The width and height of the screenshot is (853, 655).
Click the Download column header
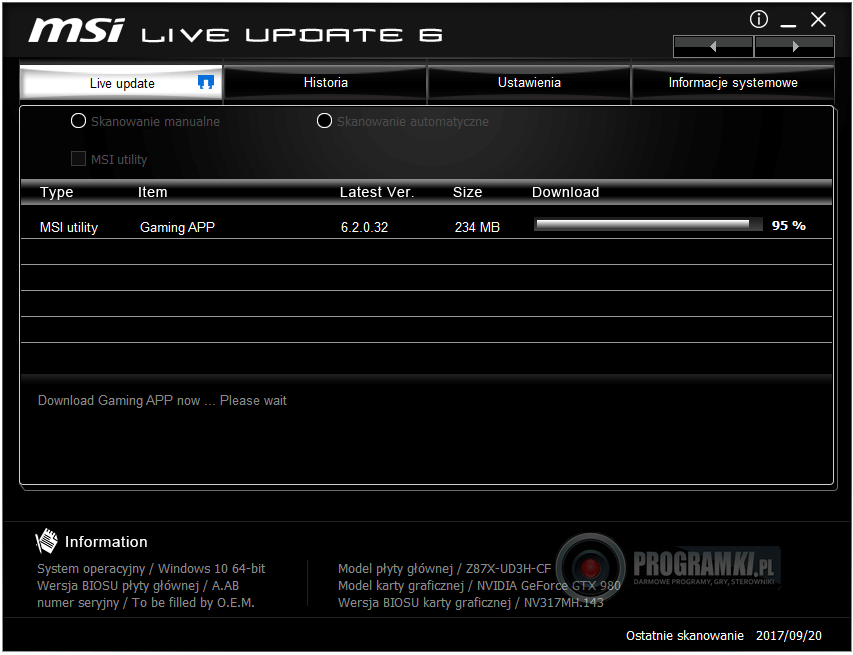[565, 192]
